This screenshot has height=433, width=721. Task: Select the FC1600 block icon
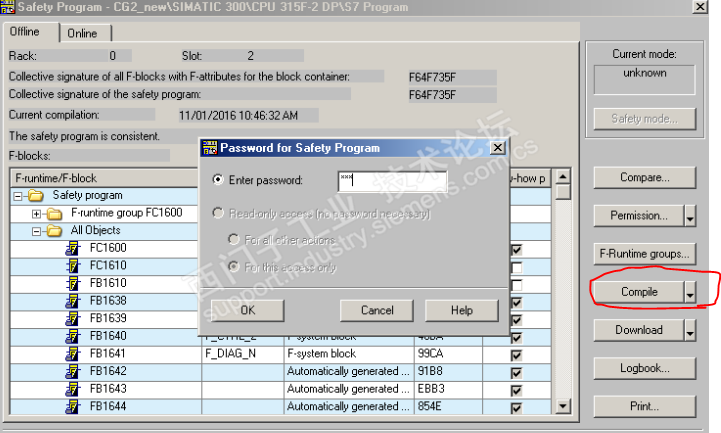pyautogui.click(x=73, y=249)
